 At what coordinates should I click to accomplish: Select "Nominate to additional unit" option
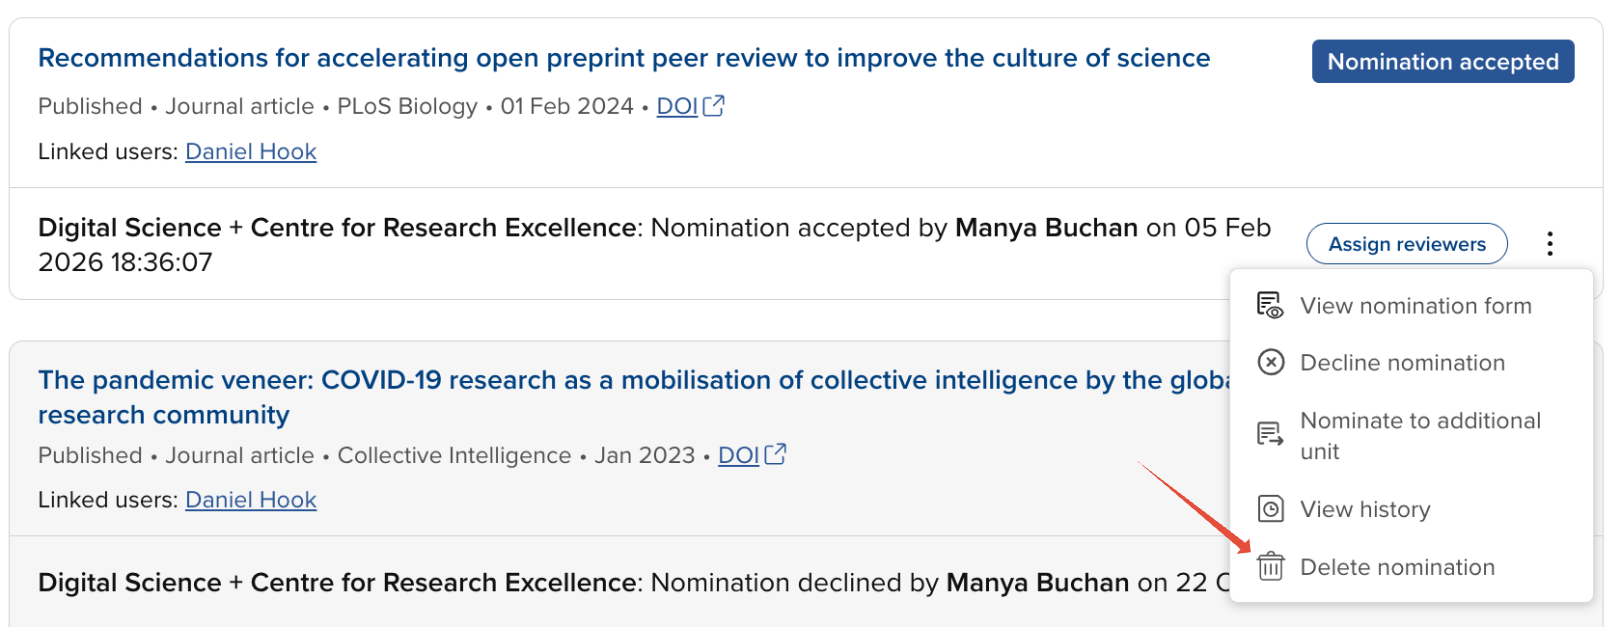click(x=1419, y=436)
